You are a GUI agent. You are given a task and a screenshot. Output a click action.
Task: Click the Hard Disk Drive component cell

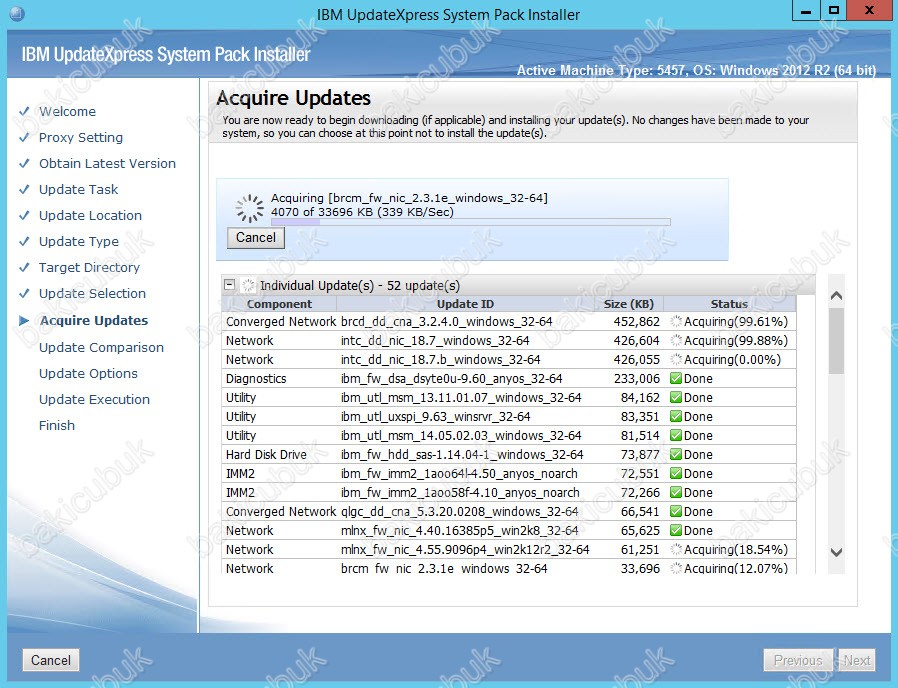point(266,454)
